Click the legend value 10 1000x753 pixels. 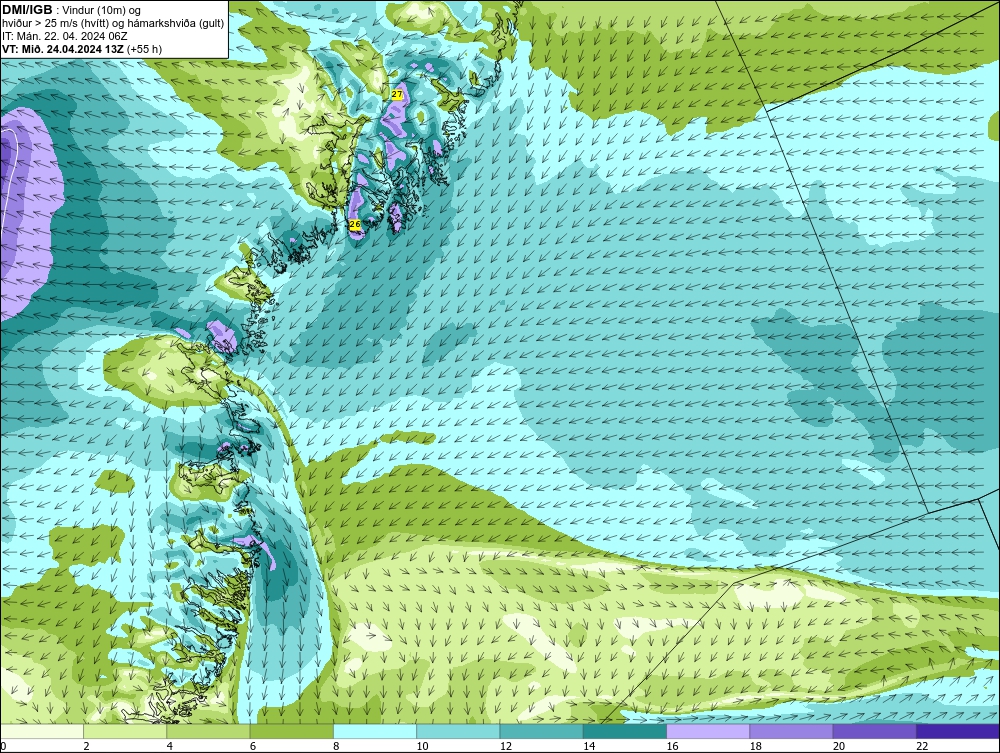pos(422,746)
